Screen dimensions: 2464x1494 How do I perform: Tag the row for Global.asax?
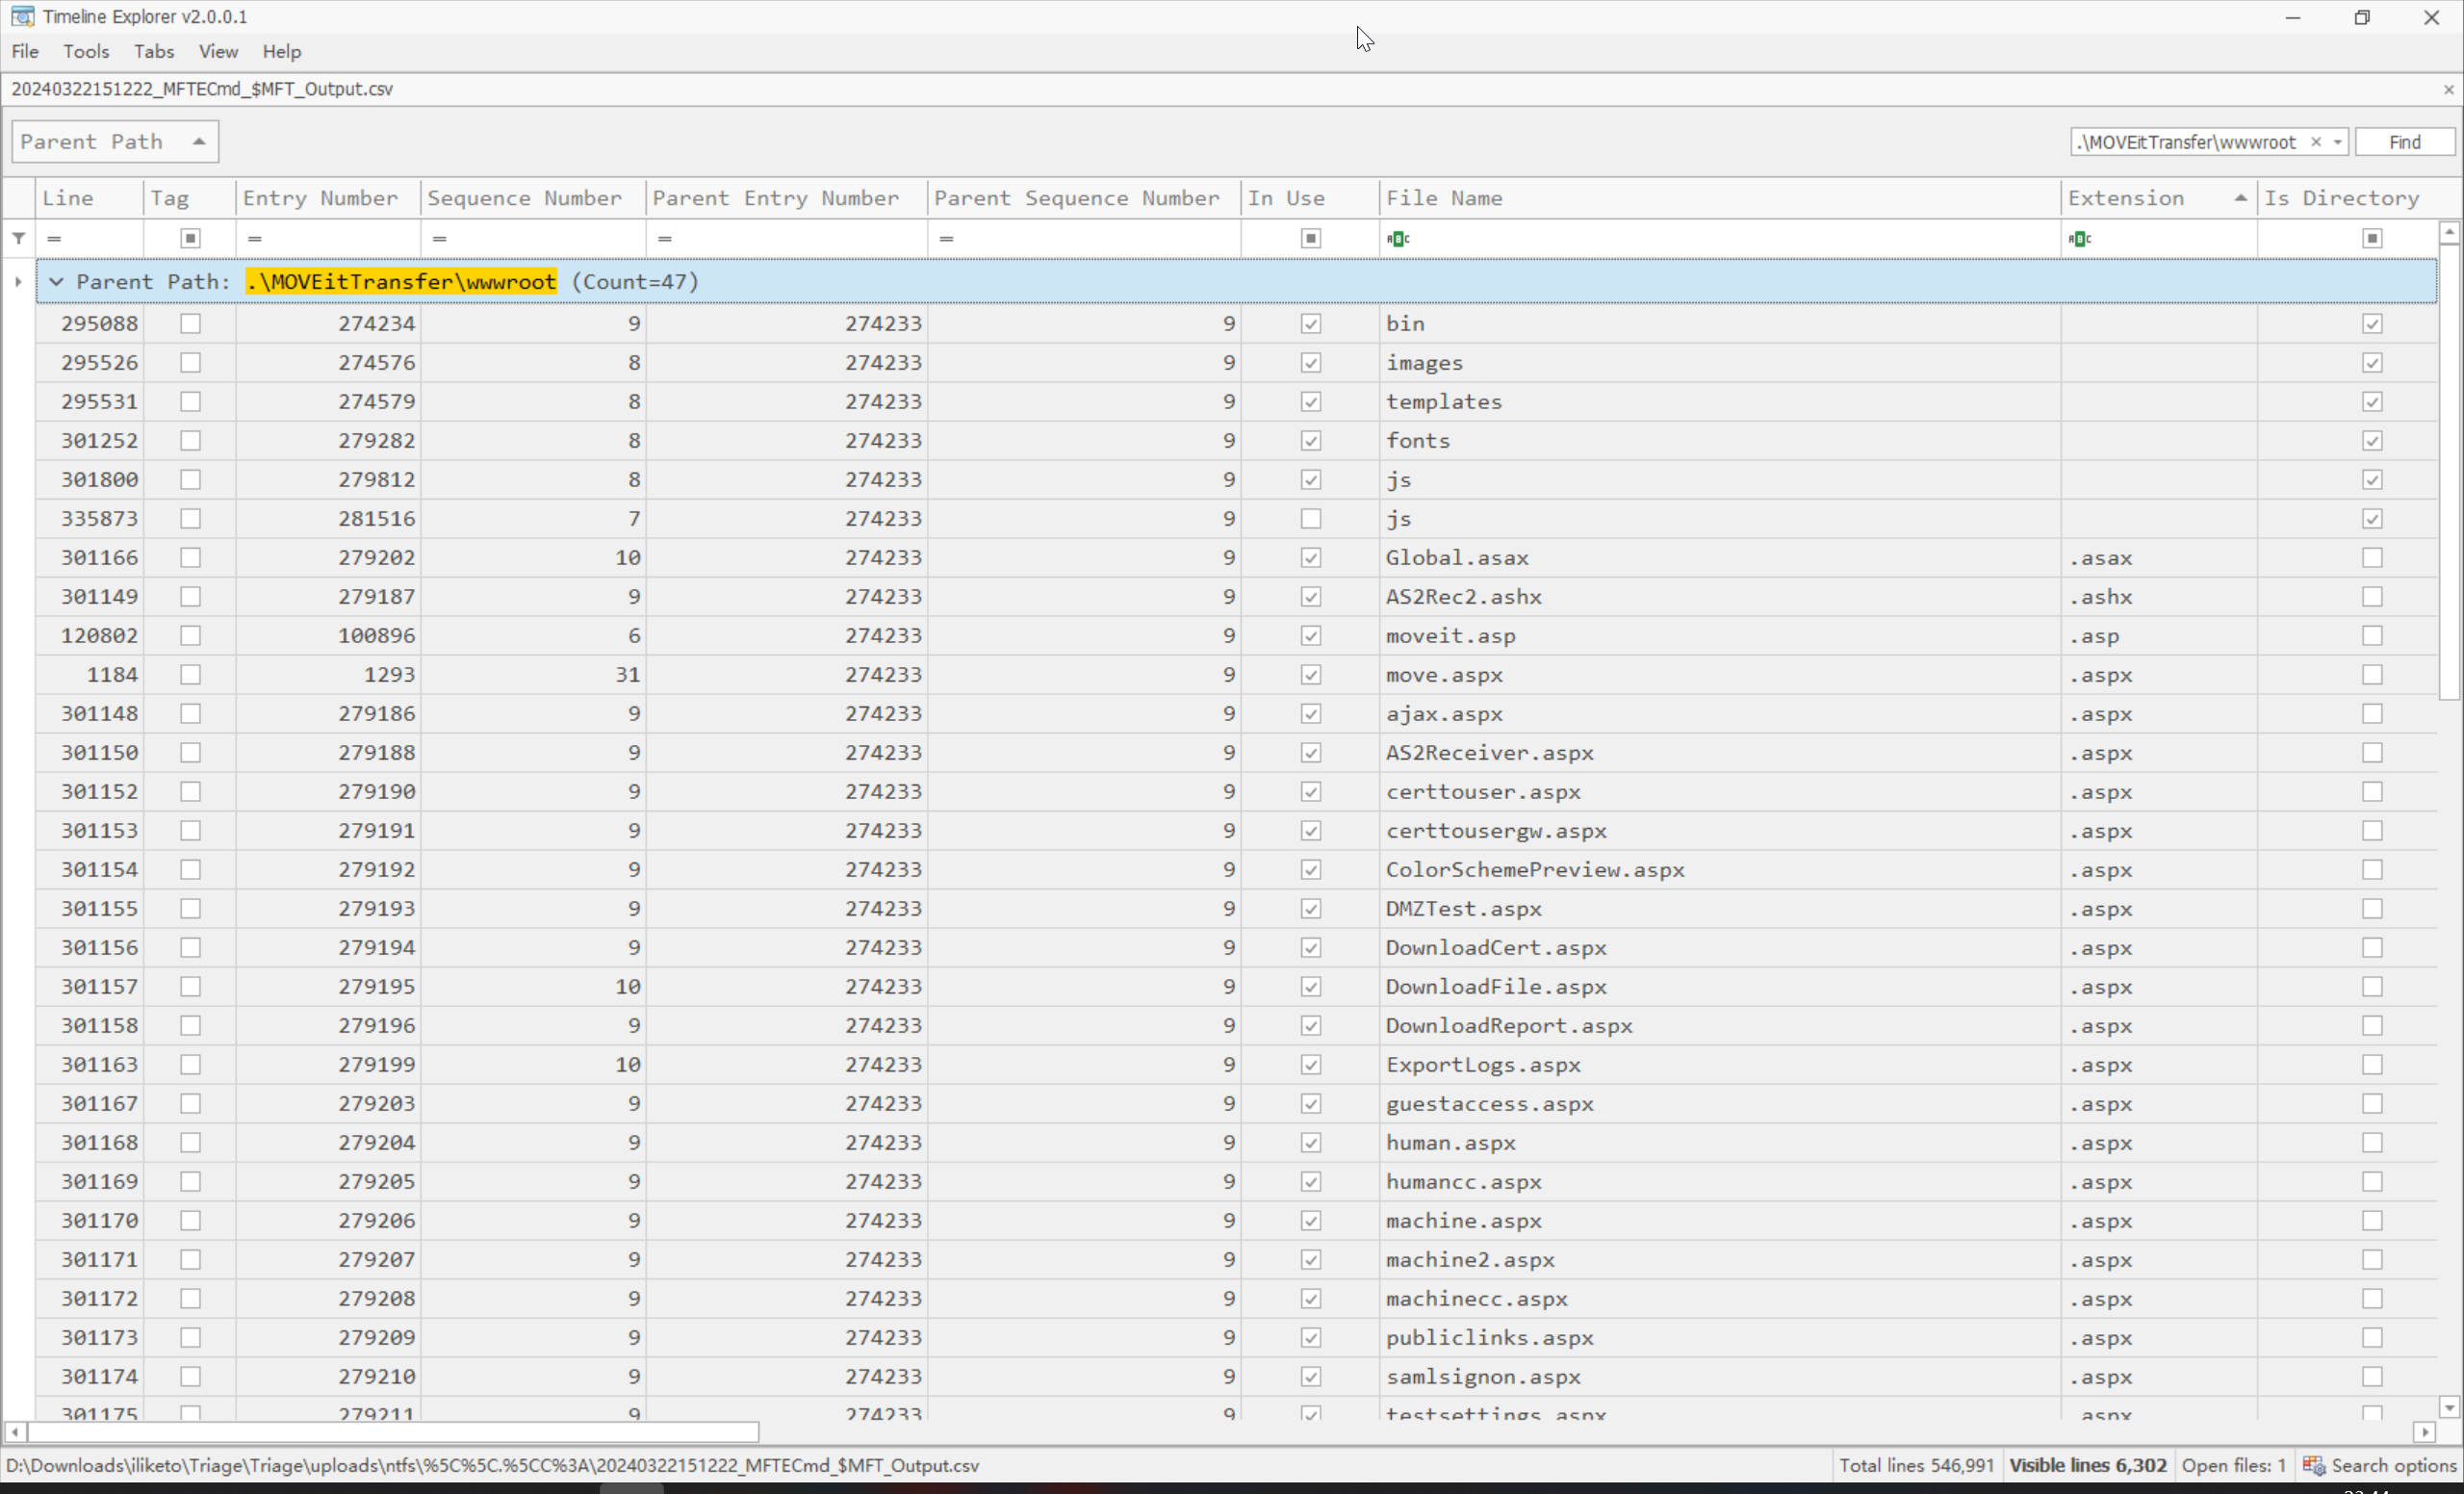click(190, 557)
